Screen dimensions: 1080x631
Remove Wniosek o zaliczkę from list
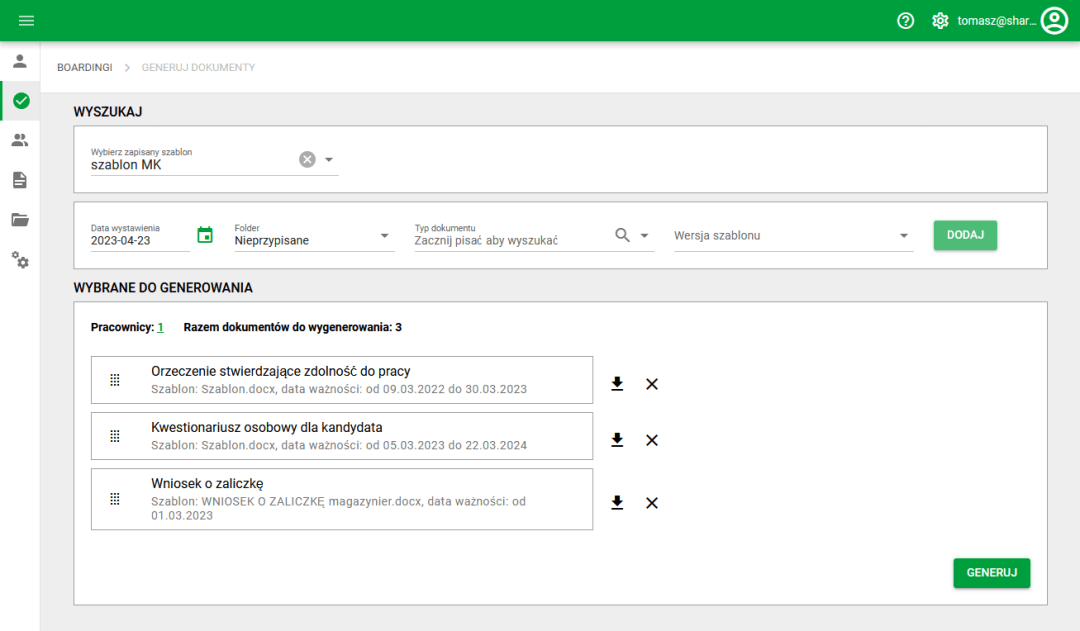pyautogui.click(x=652, y=503)
